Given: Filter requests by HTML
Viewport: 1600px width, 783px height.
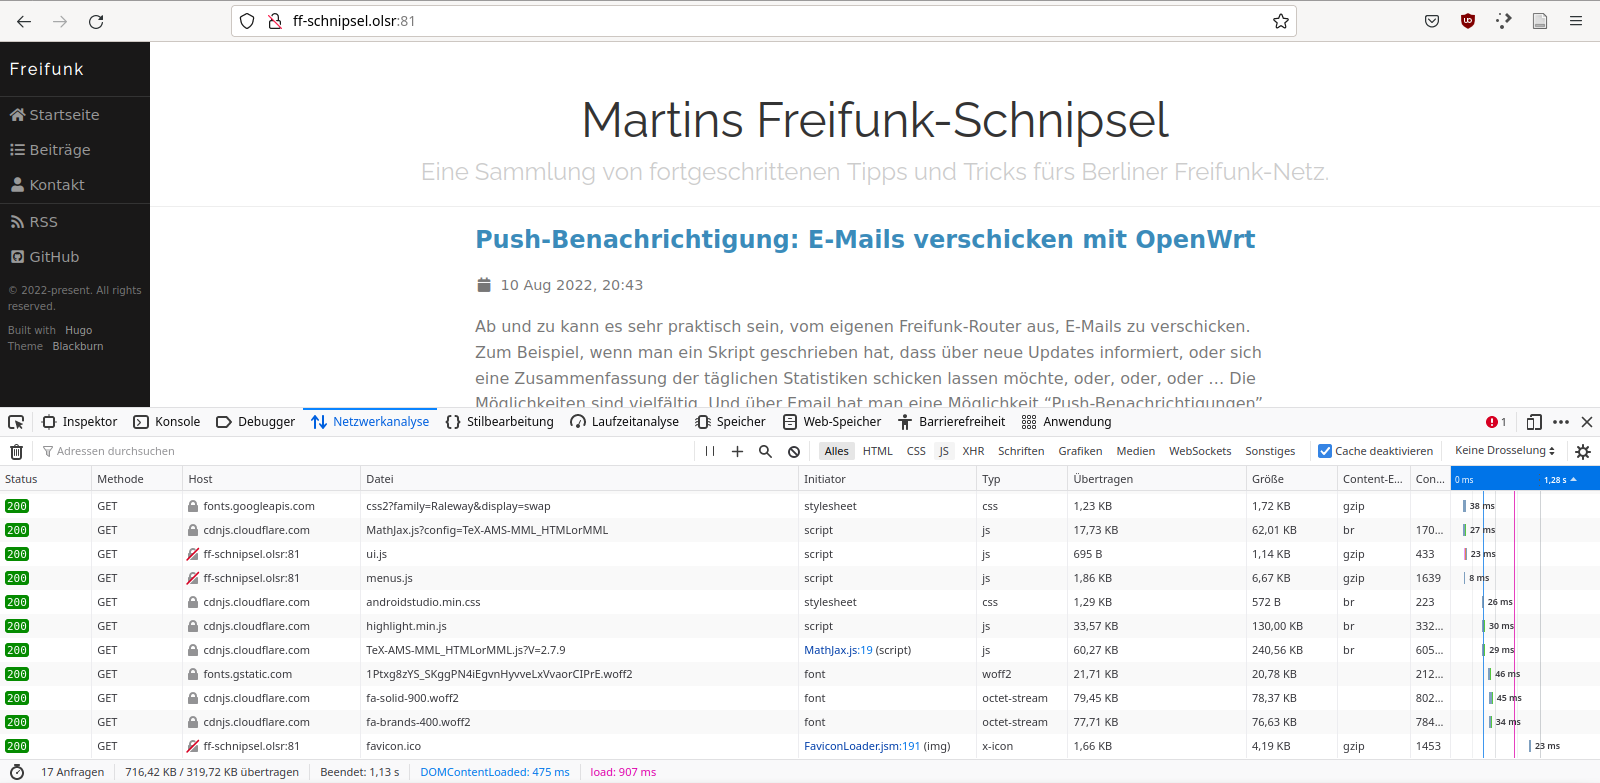Looking at the screenshot, I should point(878,451).
